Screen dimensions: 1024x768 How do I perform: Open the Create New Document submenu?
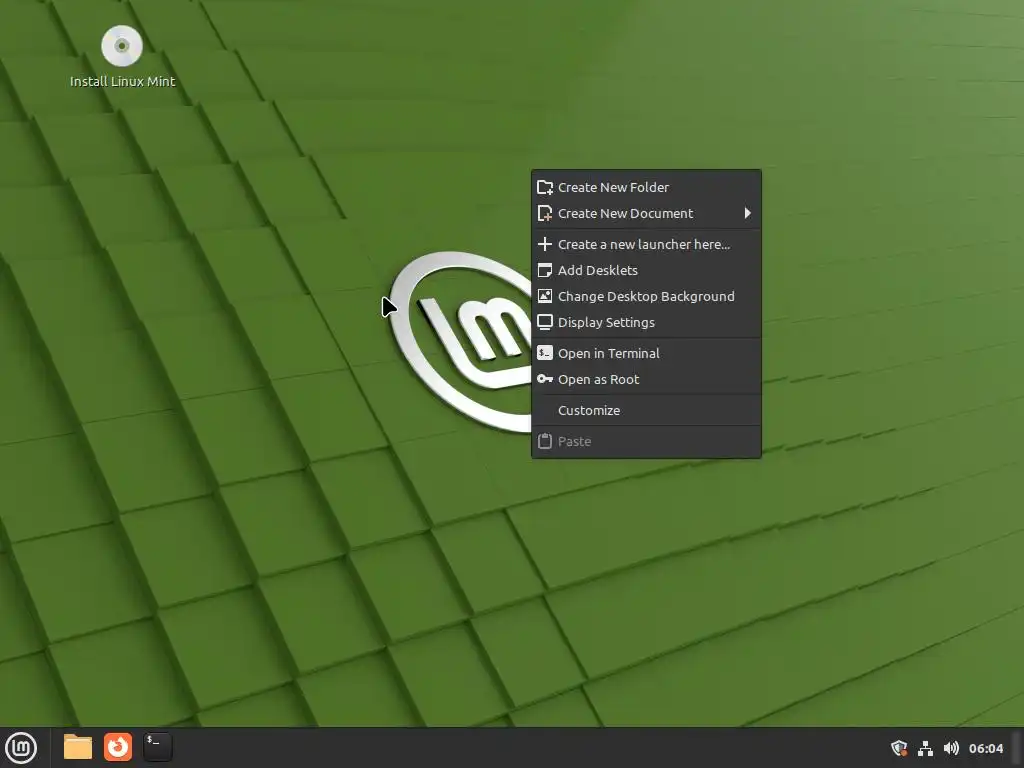[x=647, y=214]
